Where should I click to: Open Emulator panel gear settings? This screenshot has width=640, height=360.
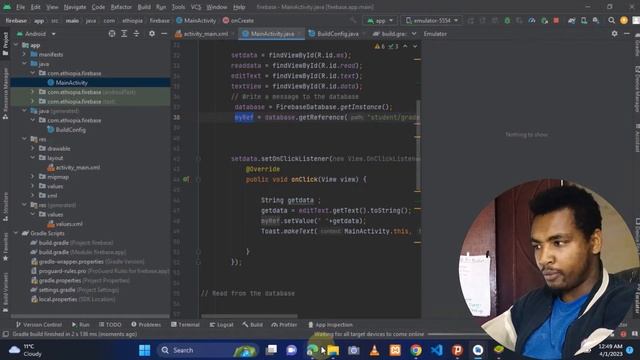point(614,34)
